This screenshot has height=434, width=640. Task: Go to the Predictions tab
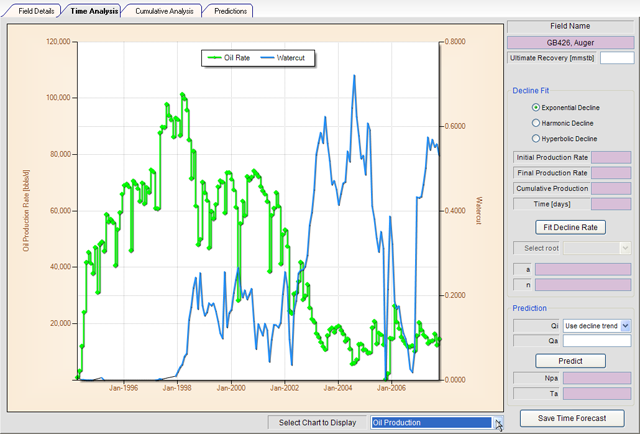point(230,11)
